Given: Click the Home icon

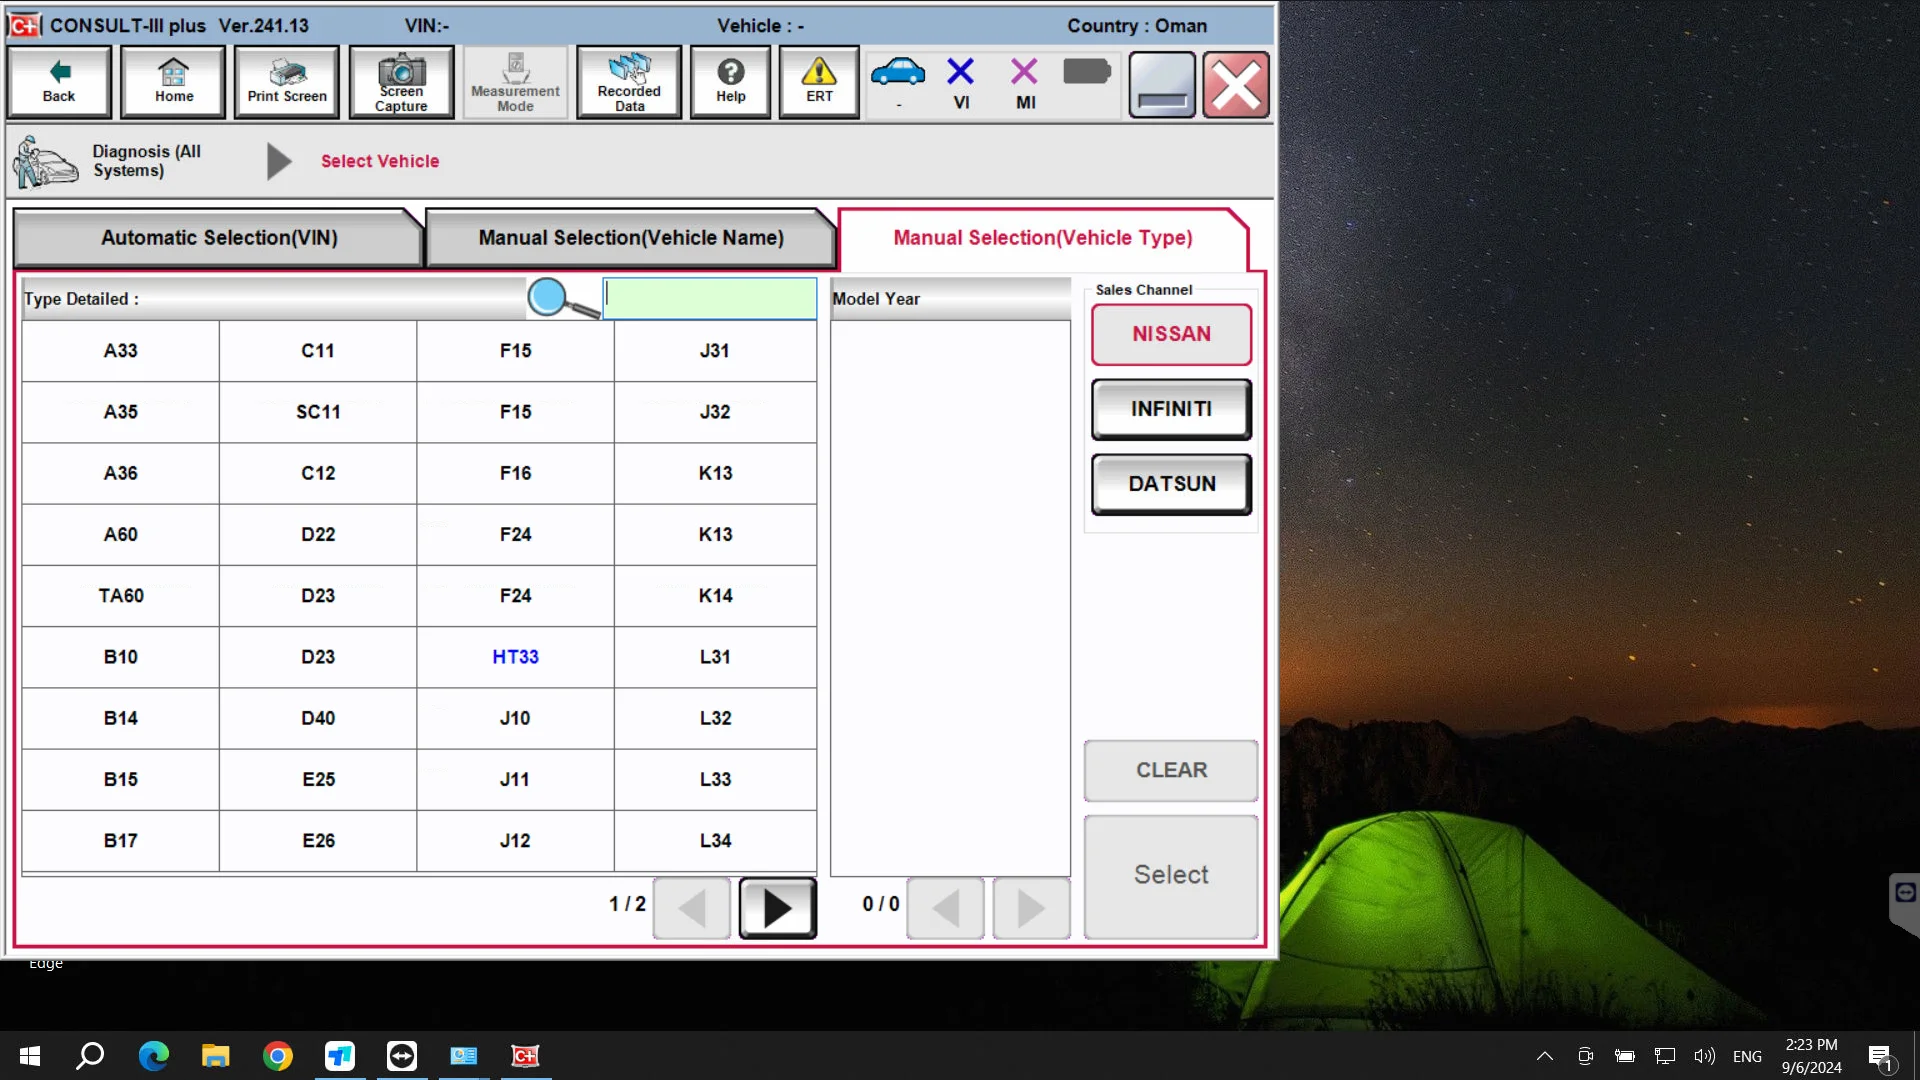Looking at the screenshot, I should [173, 82].
